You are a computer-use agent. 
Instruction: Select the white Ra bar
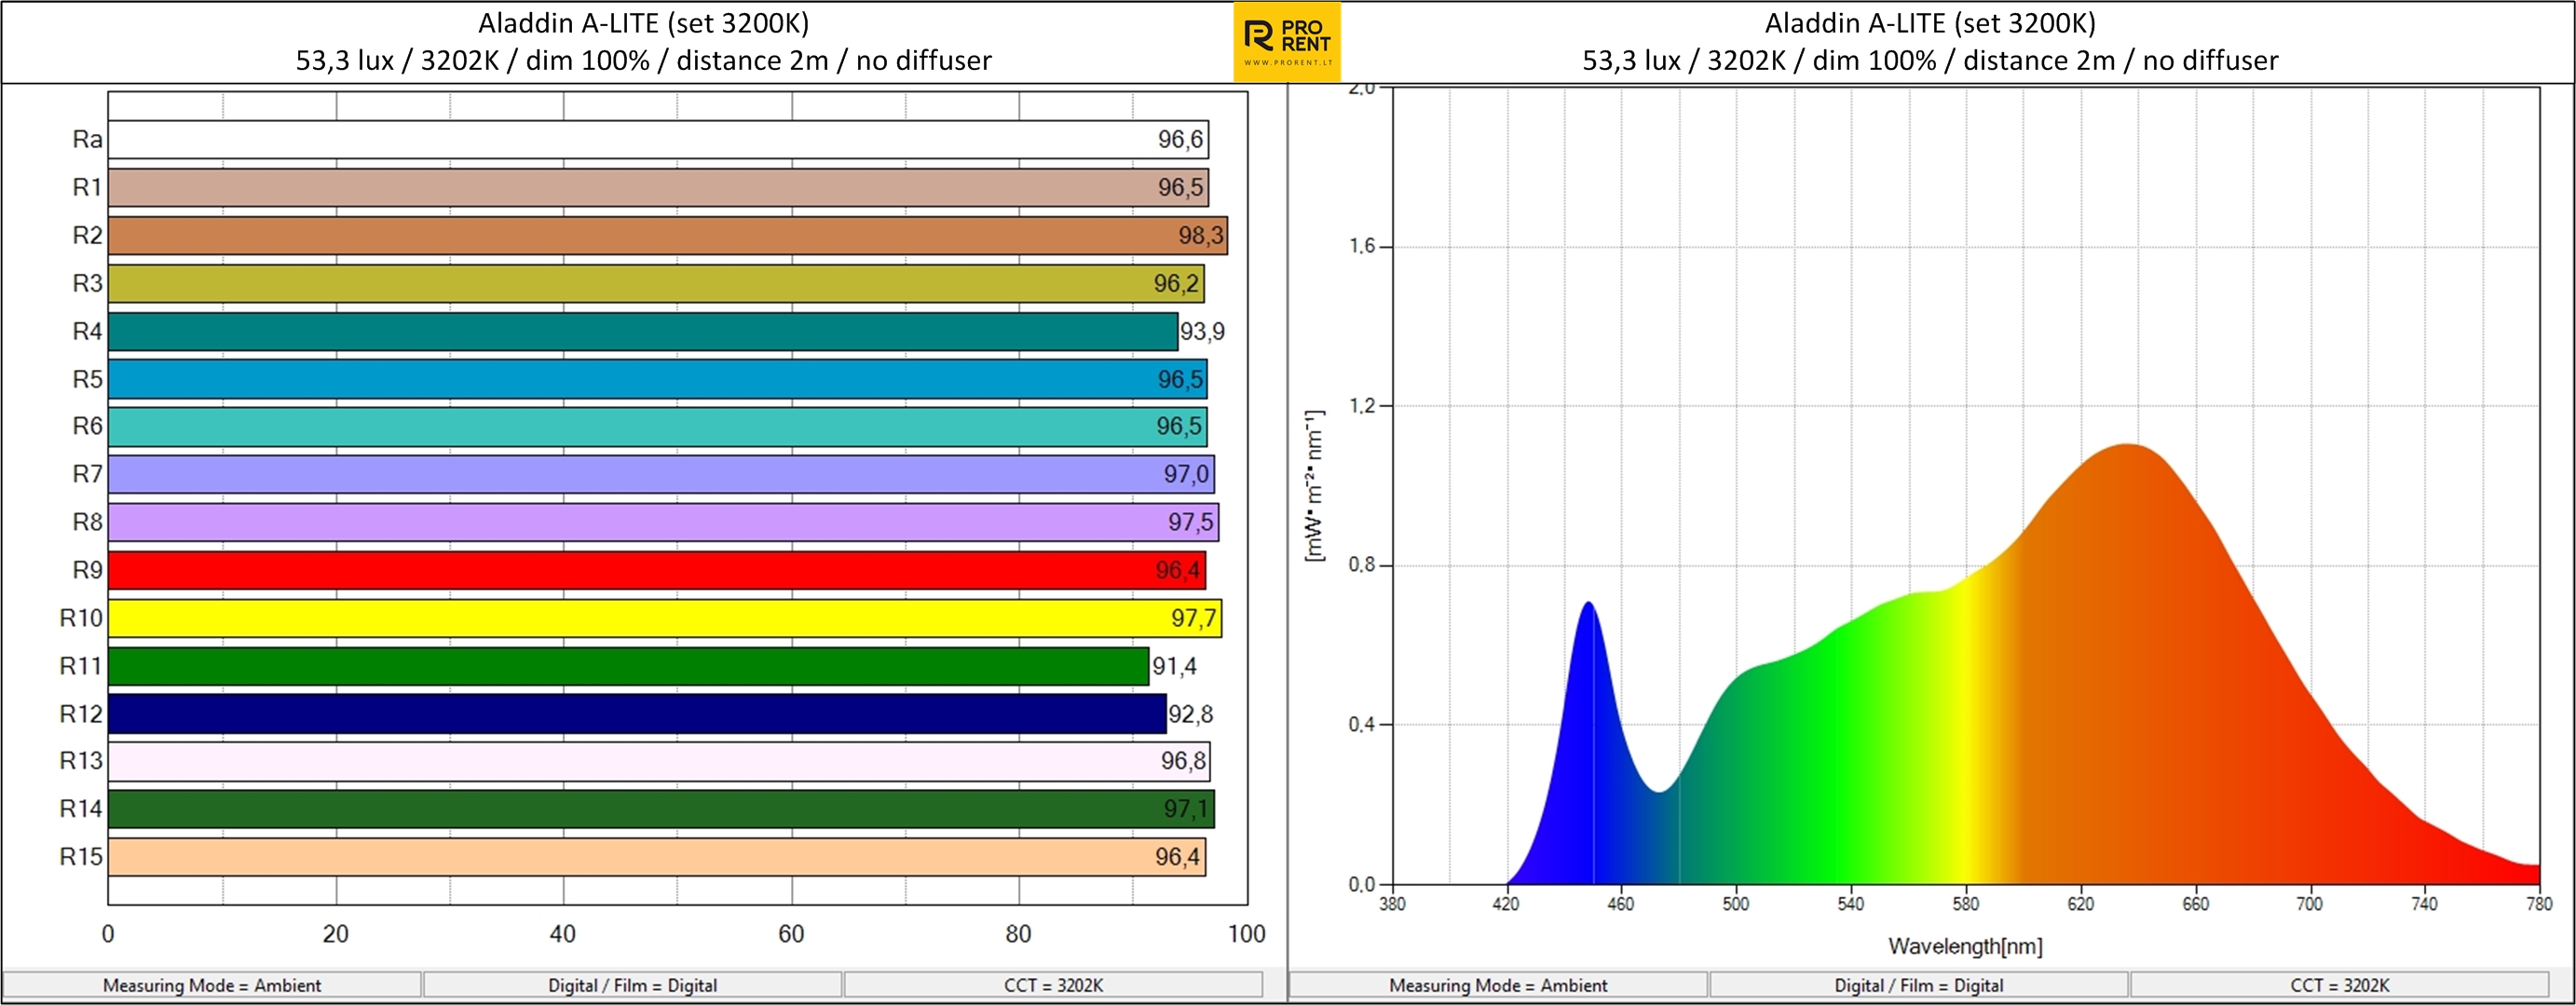click(x=658, y=139)
